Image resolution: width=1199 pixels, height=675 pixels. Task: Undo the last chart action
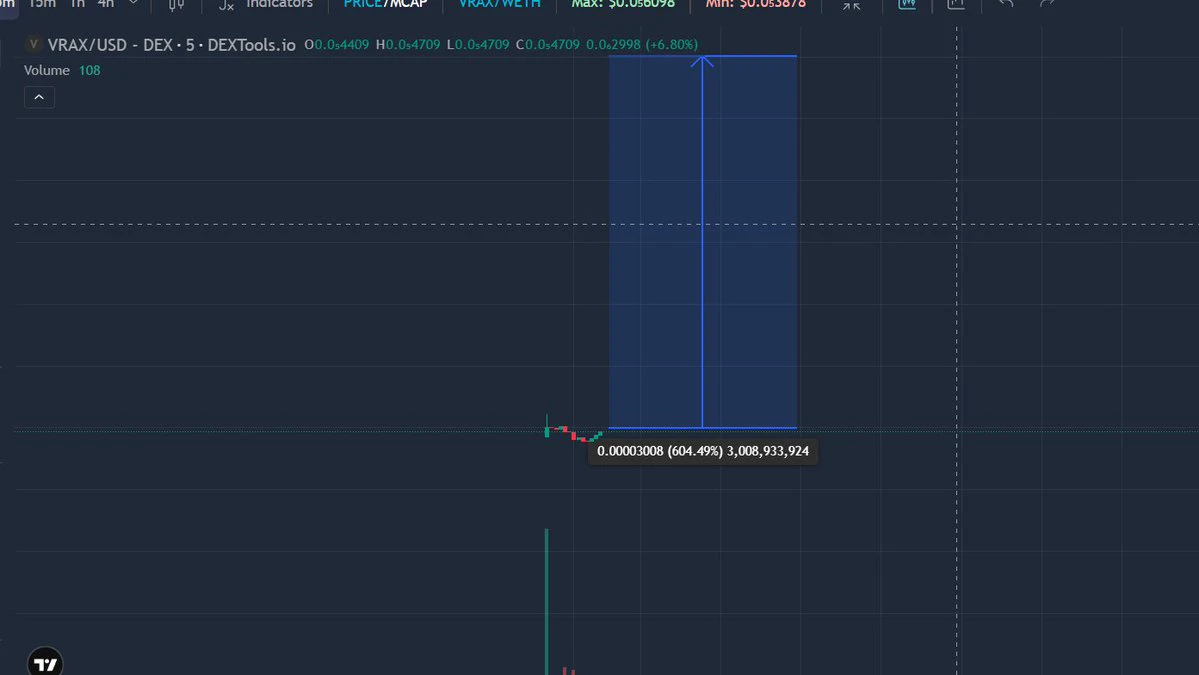click(1006, 4)
